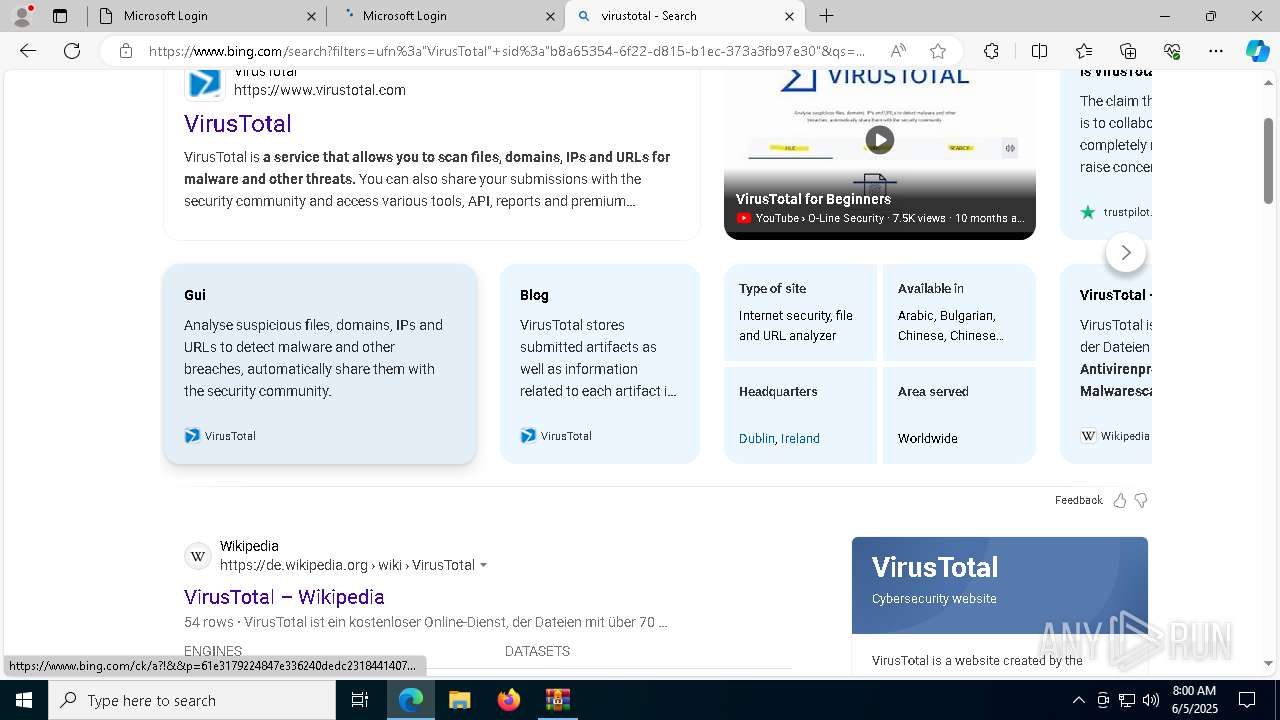Open the clock showing 8:00 AM
1280x720 pixels.
tap(1194, 700)
